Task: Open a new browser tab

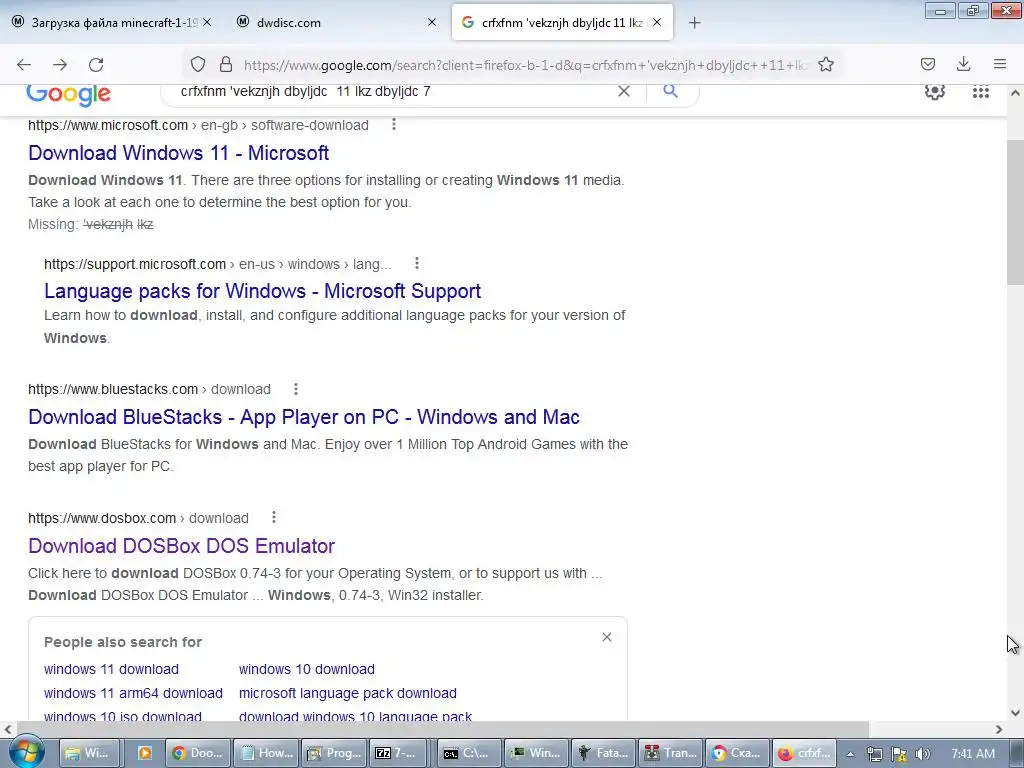Action: [694, 23]
